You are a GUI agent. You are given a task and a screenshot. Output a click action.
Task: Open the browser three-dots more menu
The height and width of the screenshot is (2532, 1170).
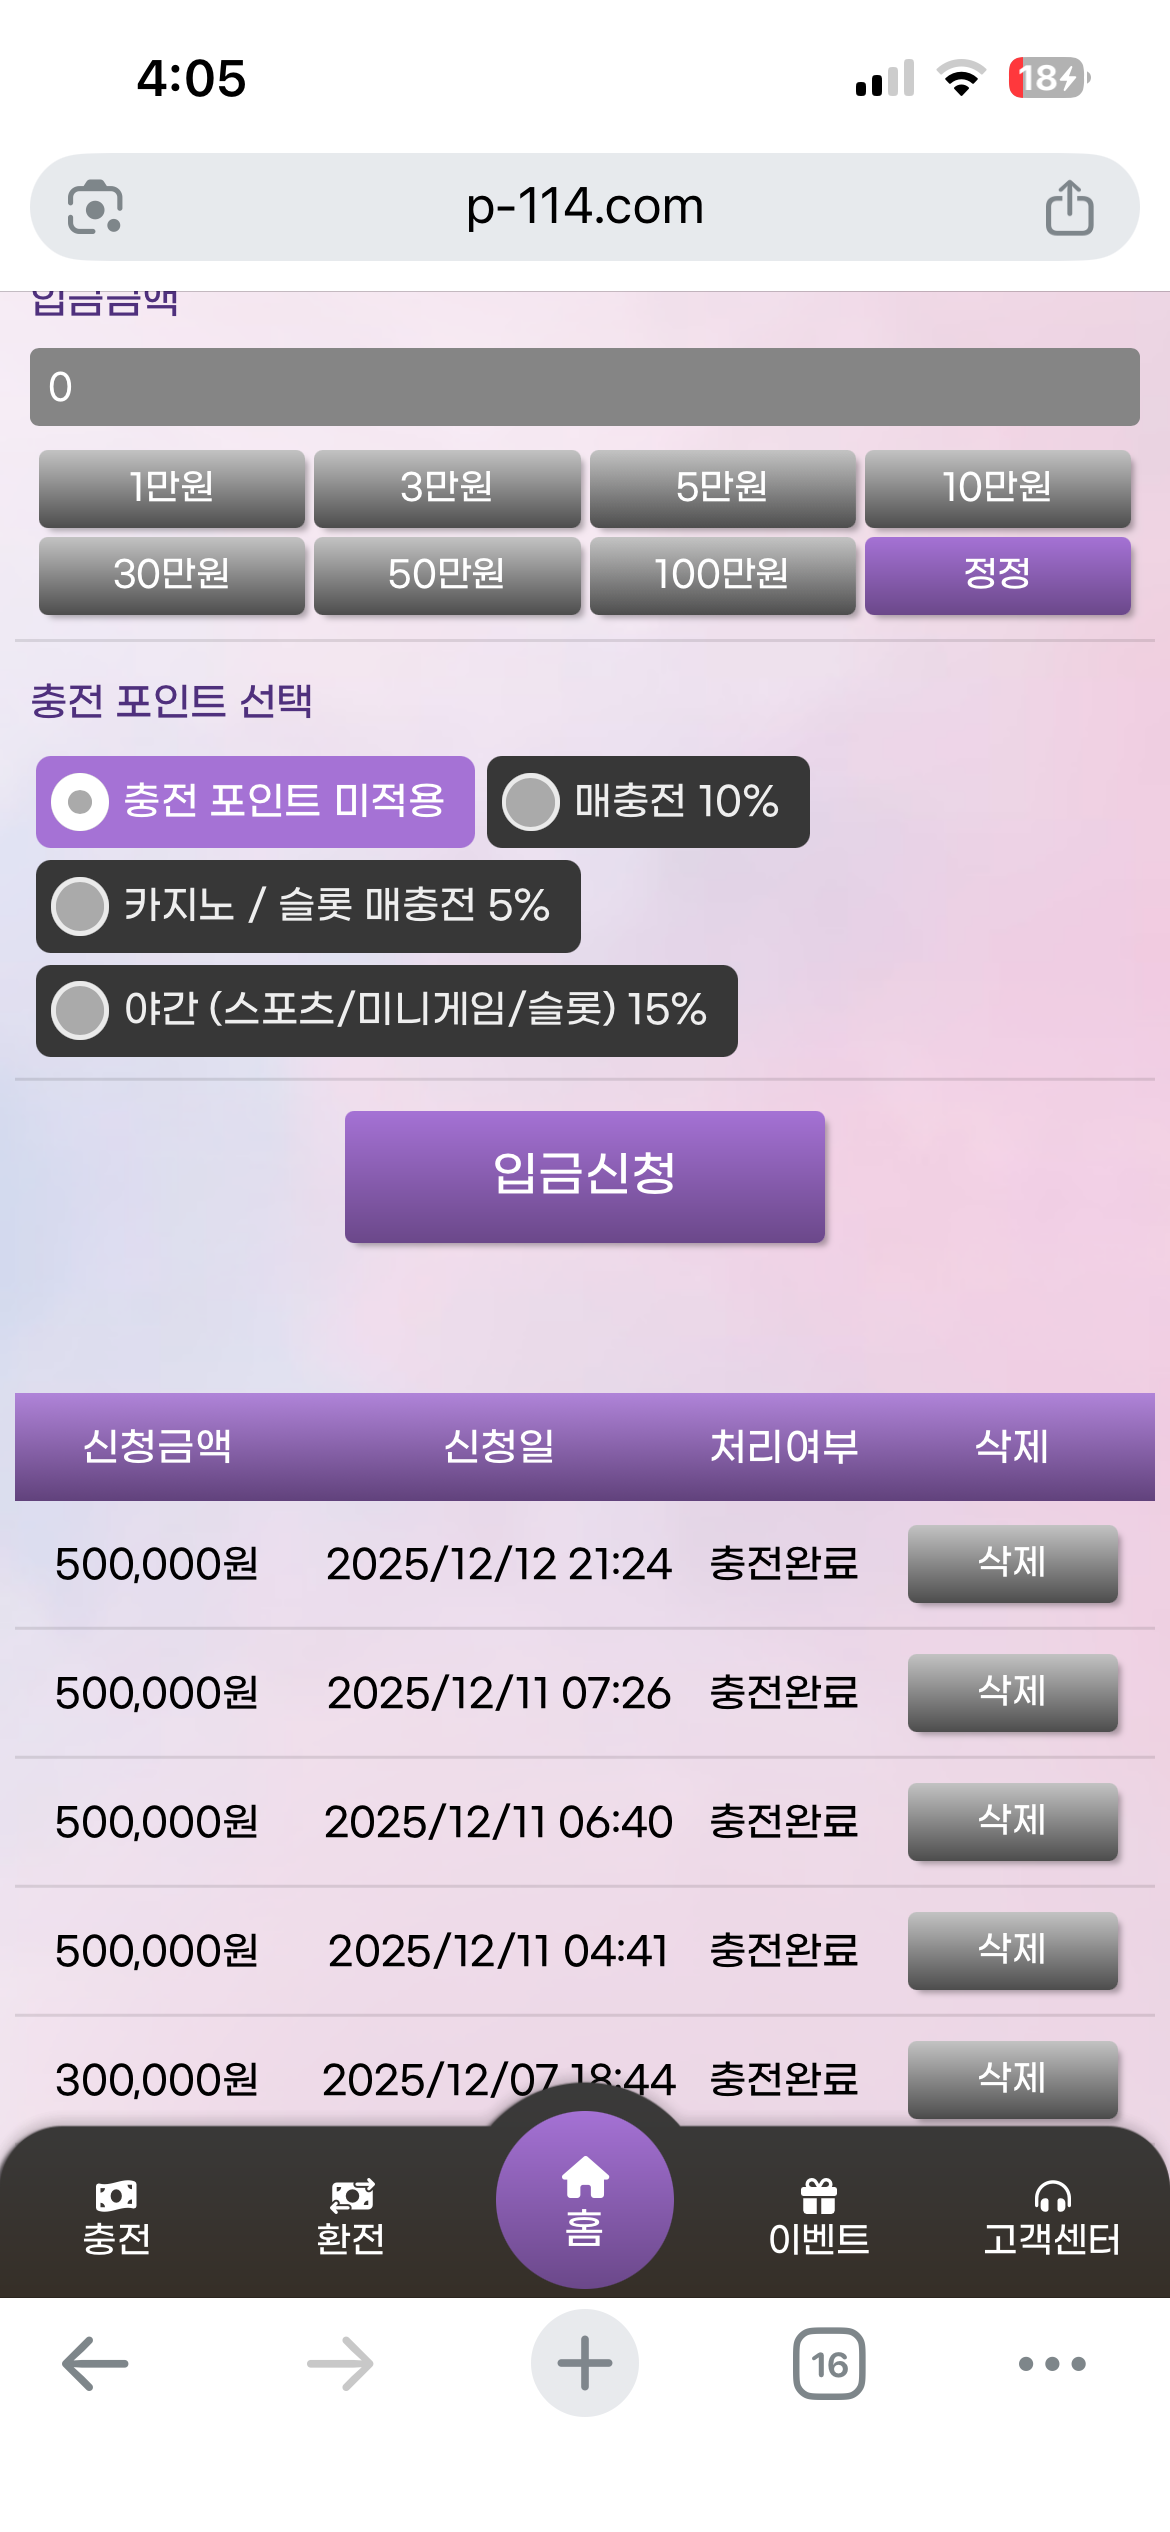[x=1051, y=2364]
